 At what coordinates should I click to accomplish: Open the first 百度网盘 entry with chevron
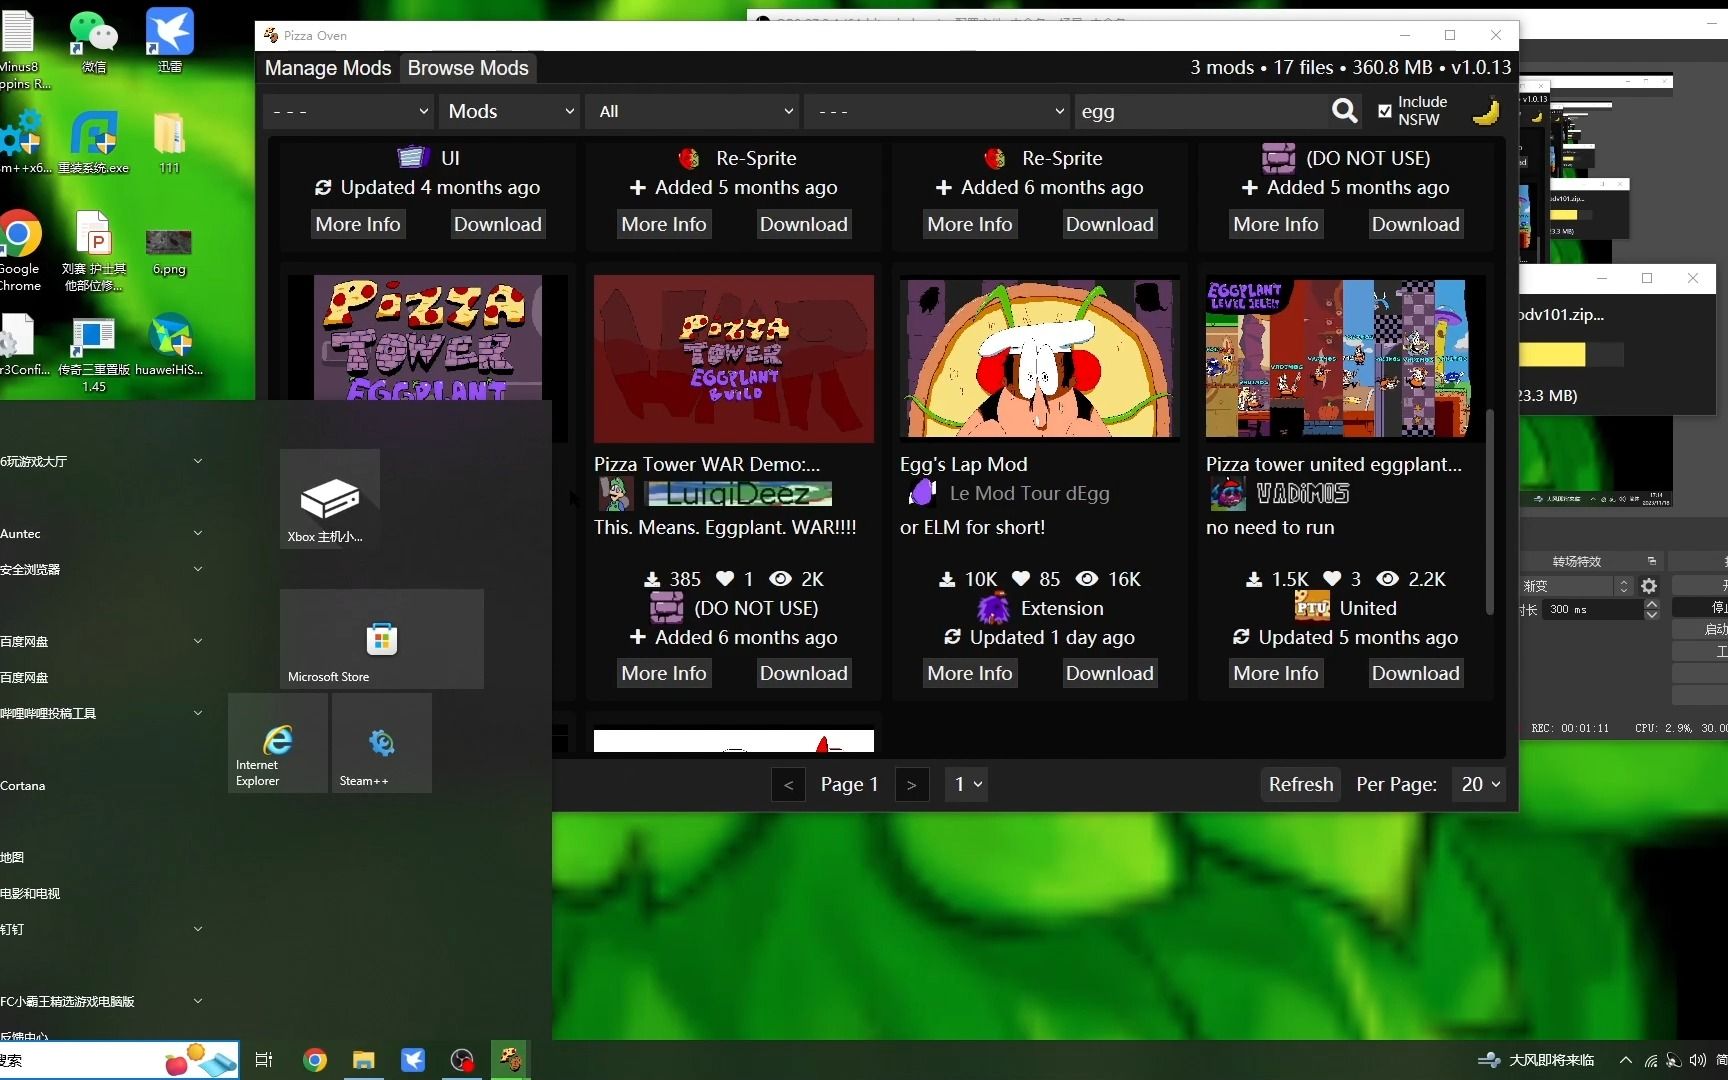coord(102,641)
